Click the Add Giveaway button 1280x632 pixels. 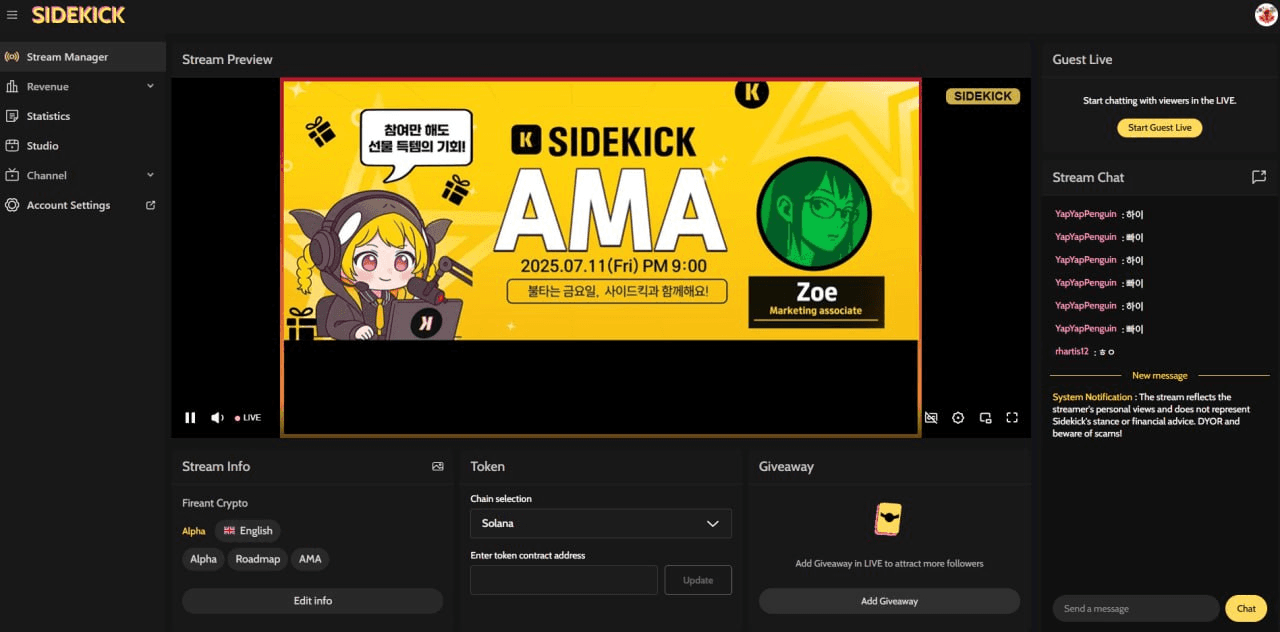889,601
